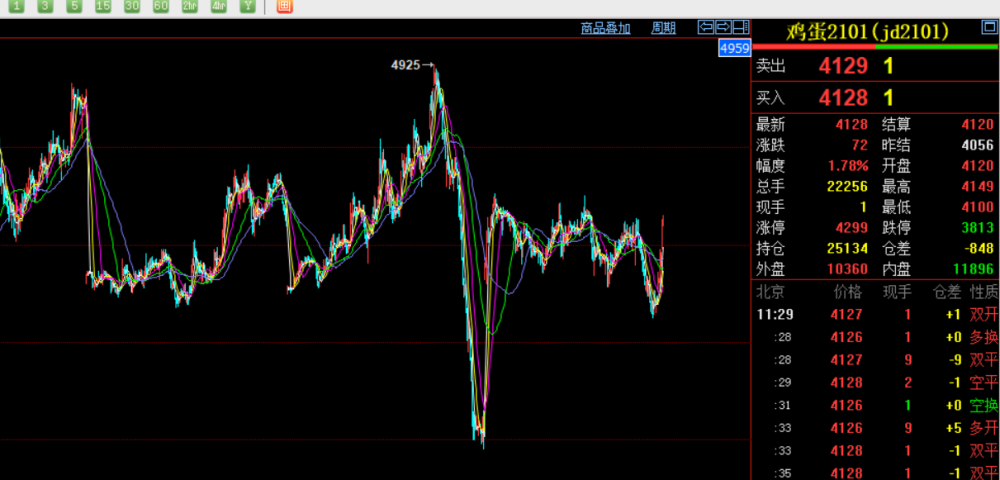Select the 涨停 value 4299

pyautogui.click(x=851, y=228)
